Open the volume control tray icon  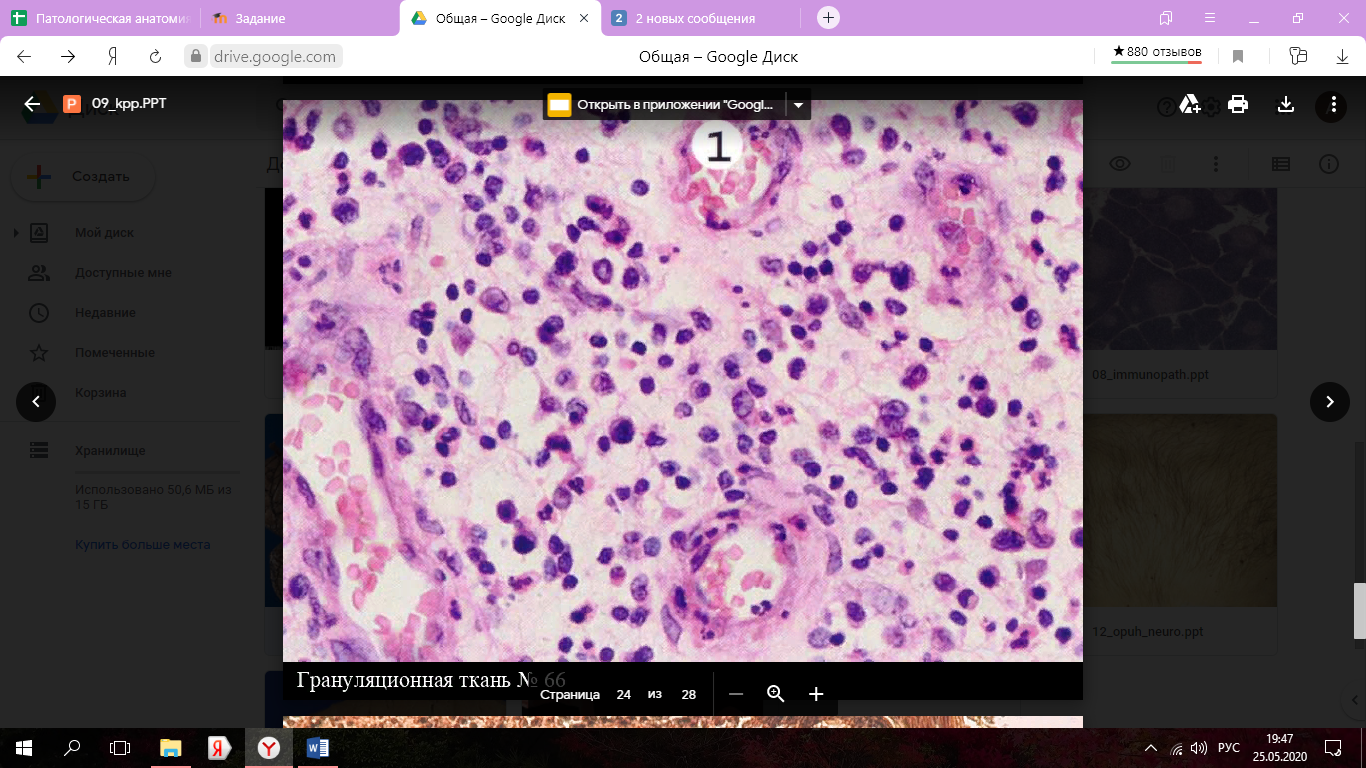1199,748
